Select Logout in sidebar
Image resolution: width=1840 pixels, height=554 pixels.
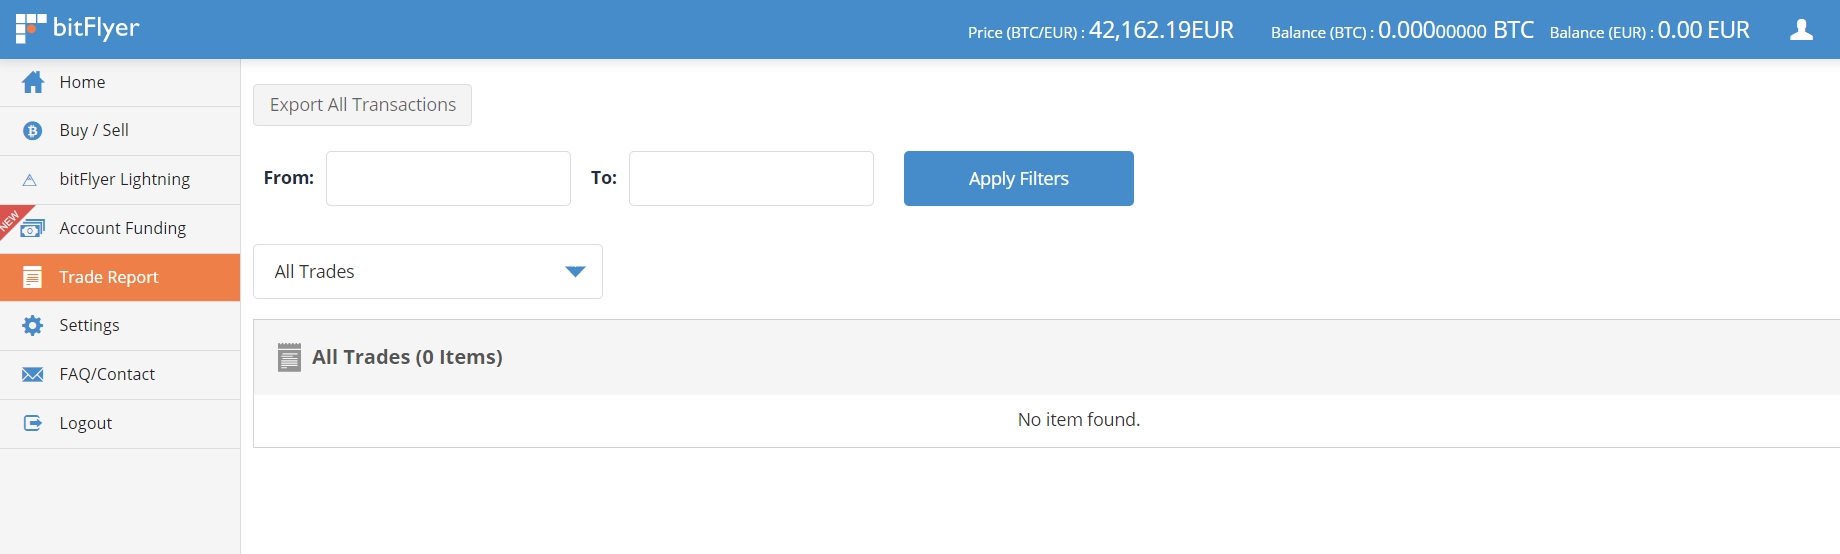pyautogui.click(x=120, y=424)
